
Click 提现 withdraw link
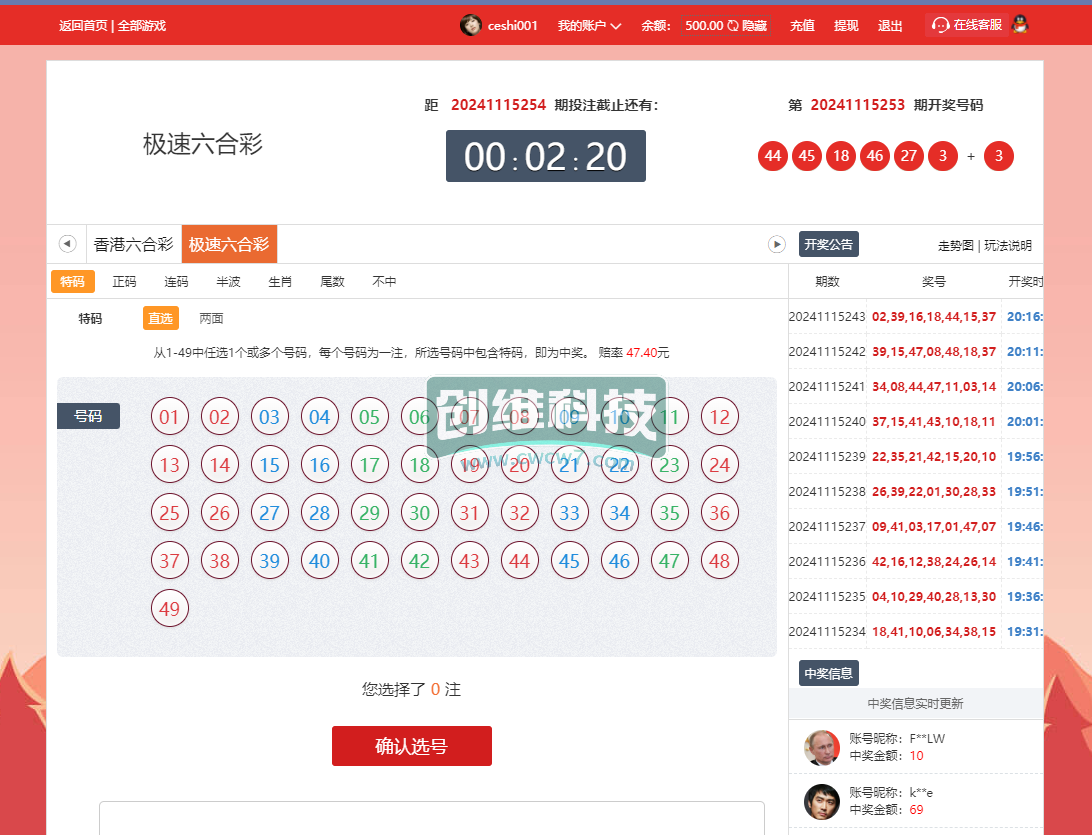tap(846, 26)
